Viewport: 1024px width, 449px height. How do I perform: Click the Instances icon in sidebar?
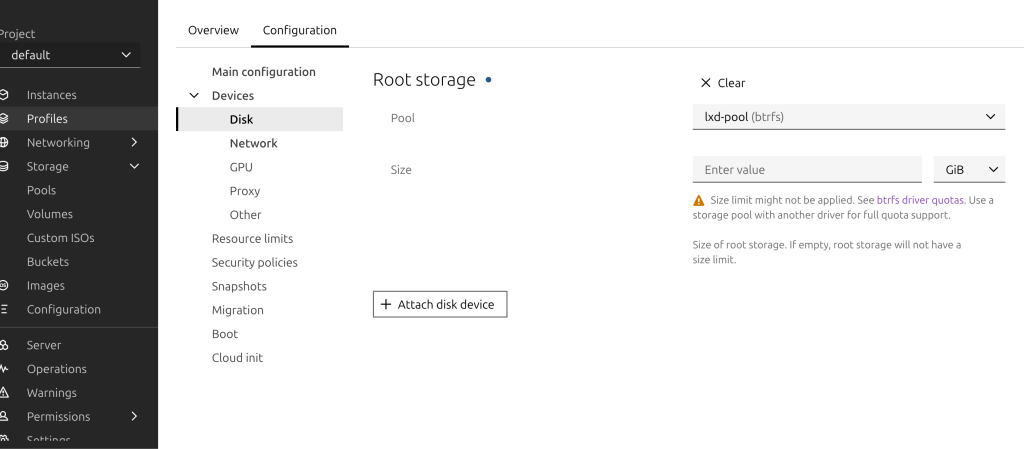click(5, 95)
